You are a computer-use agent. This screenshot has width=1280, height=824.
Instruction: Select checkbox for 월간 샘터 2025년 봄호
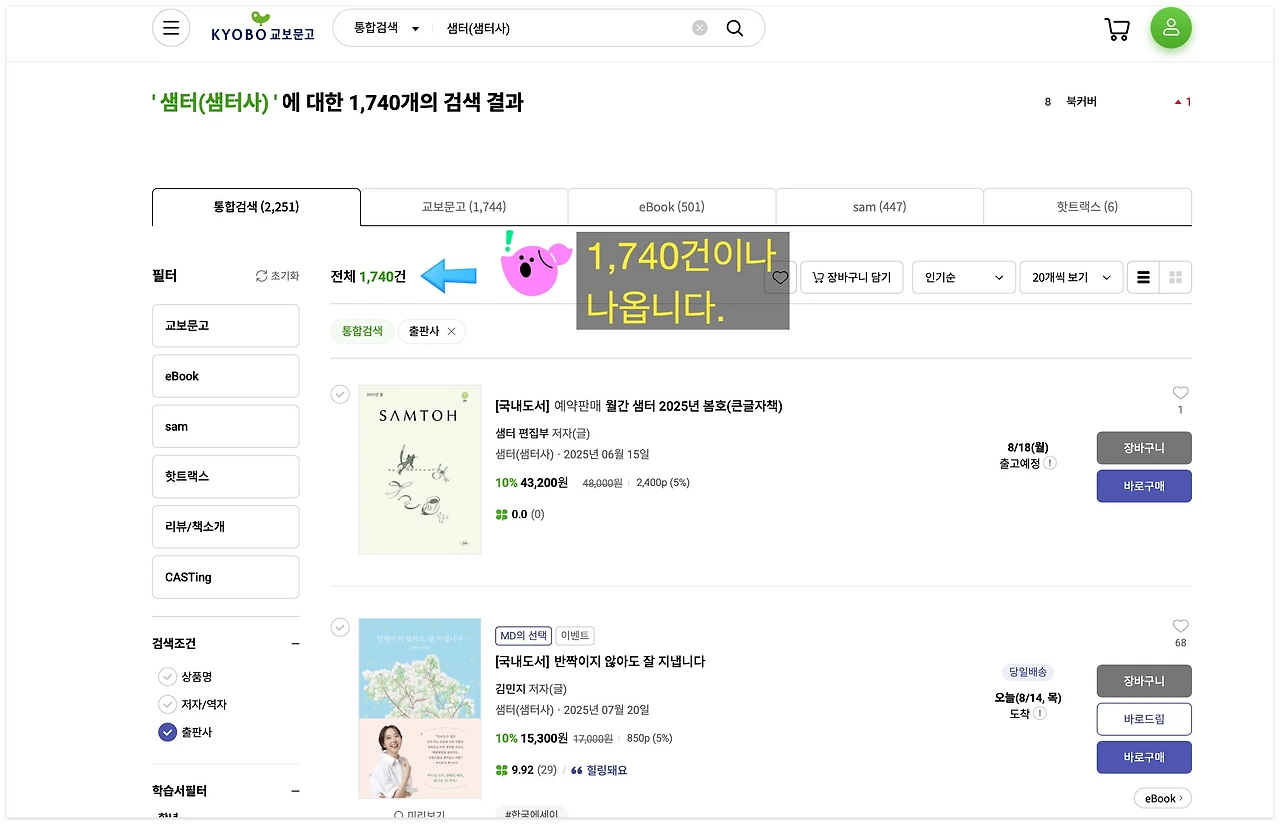pyautogui.click(x=340, y=394)
